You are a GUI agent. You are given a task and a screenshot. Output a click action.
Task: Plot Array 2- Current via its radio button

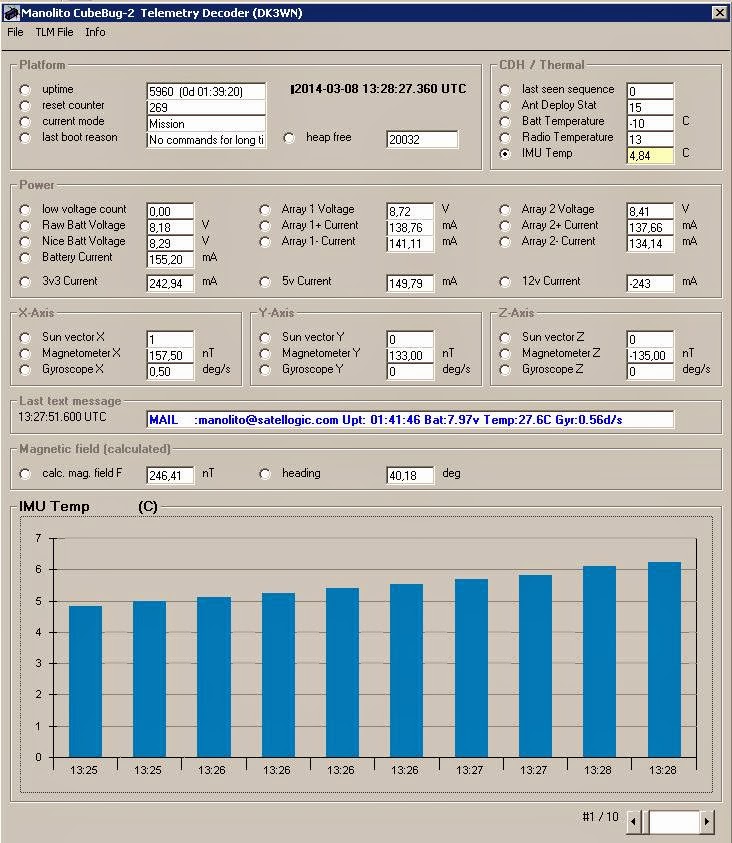[x=505, y=242]
